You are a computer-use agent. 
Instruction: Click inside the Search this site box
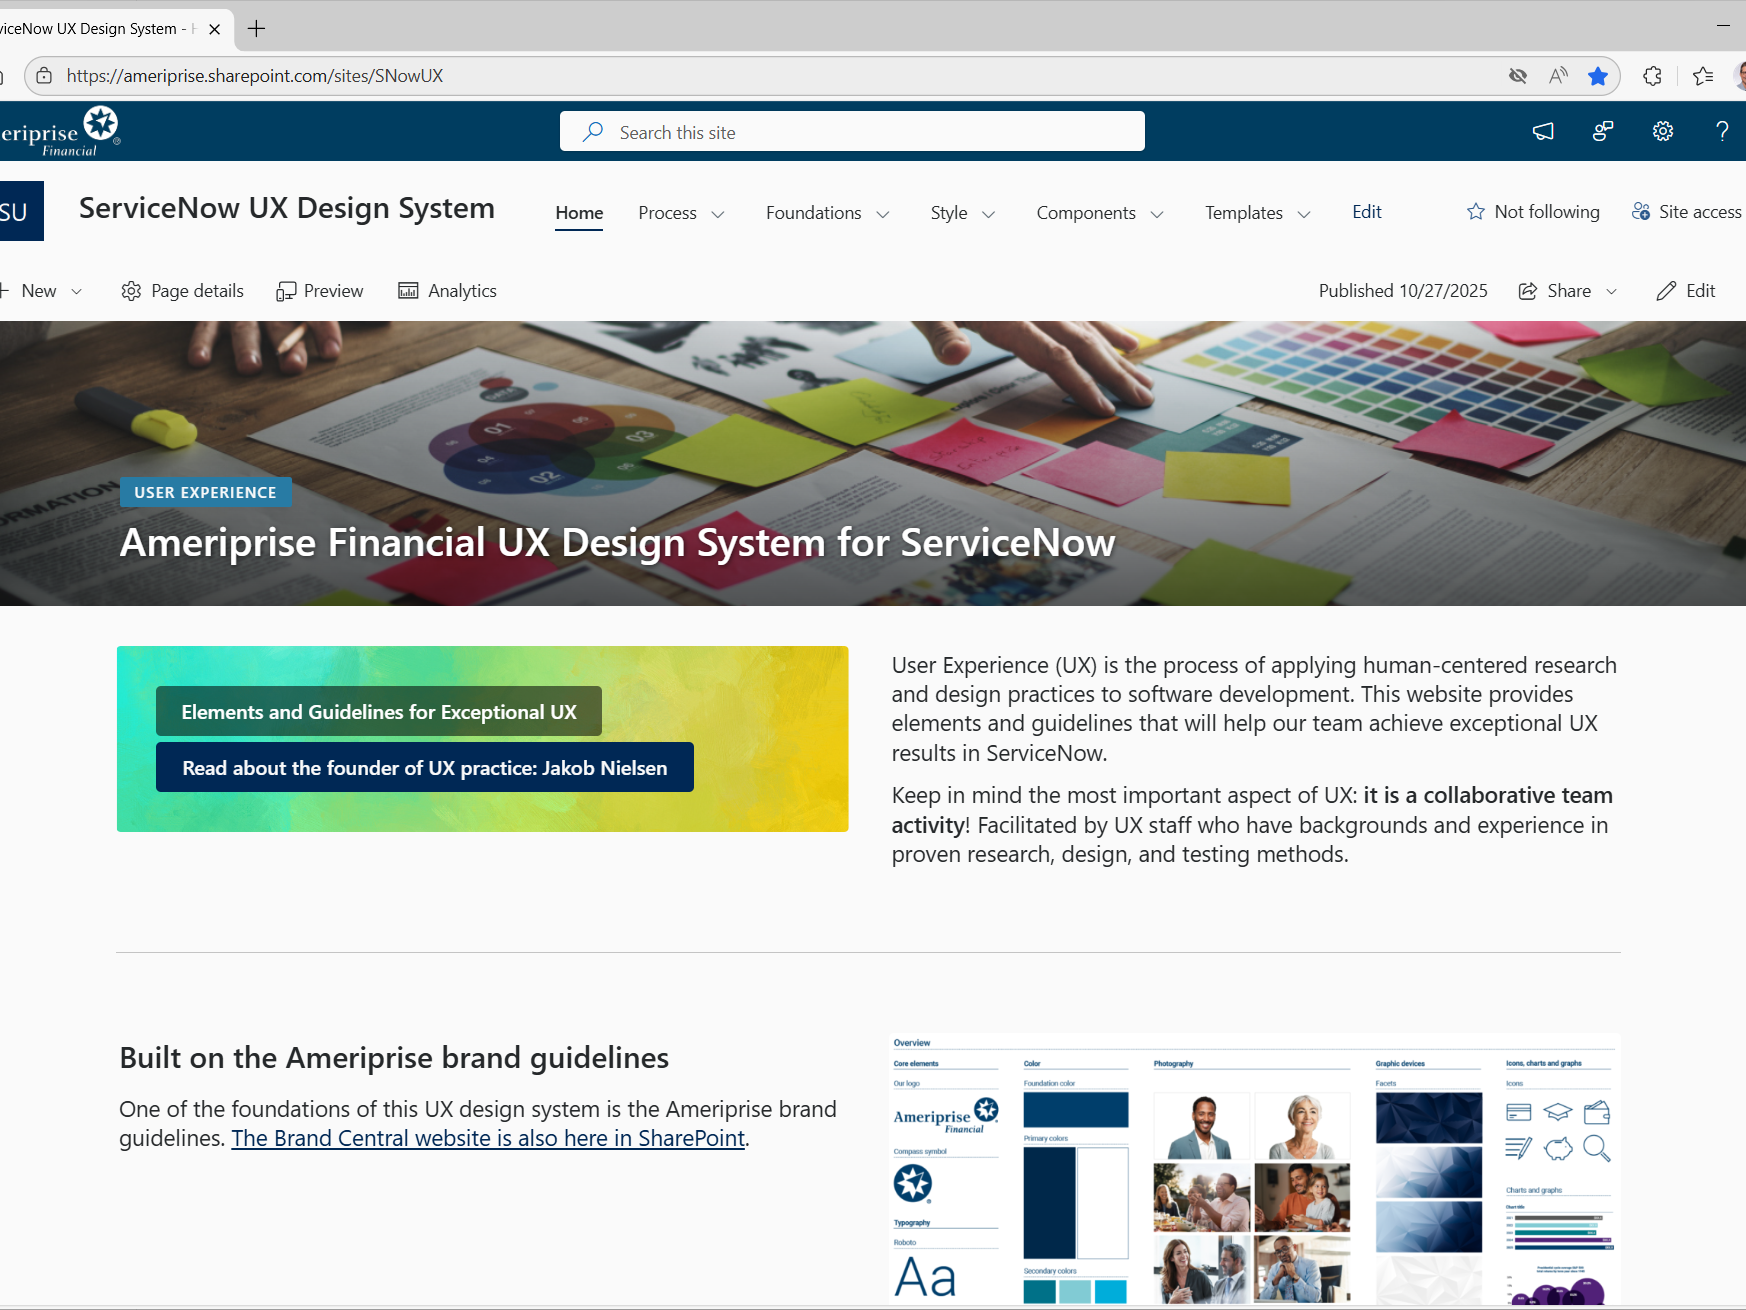(852, 131)
